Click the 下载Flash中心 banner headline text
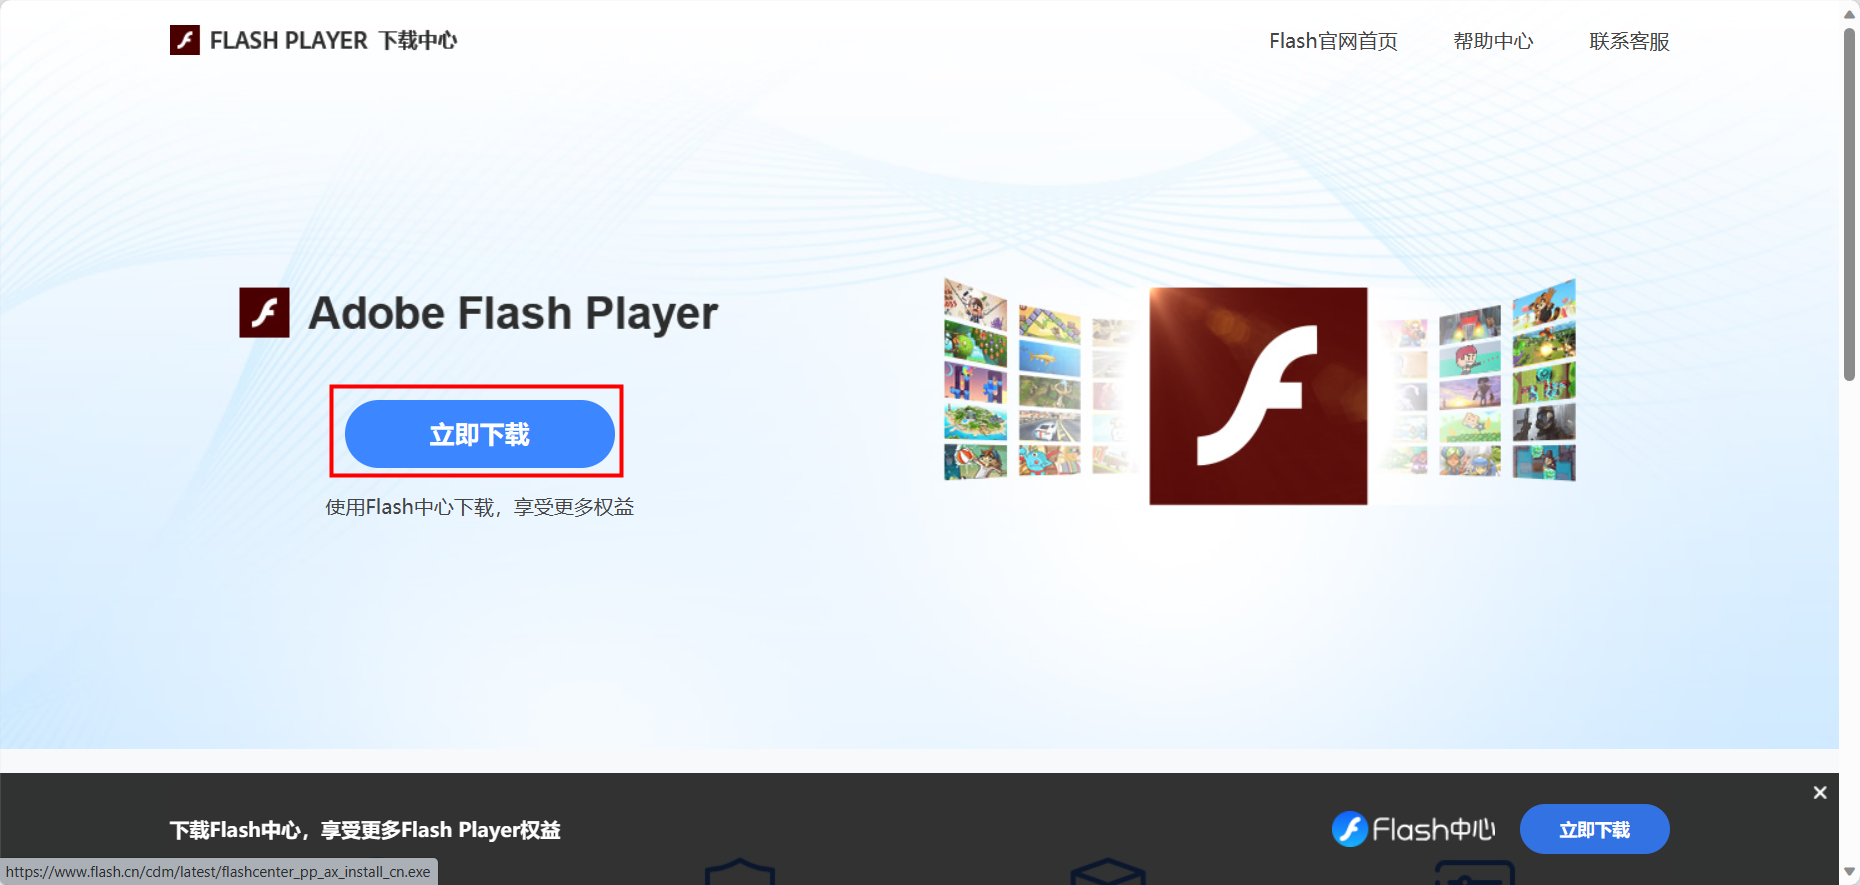 (365, 830)
